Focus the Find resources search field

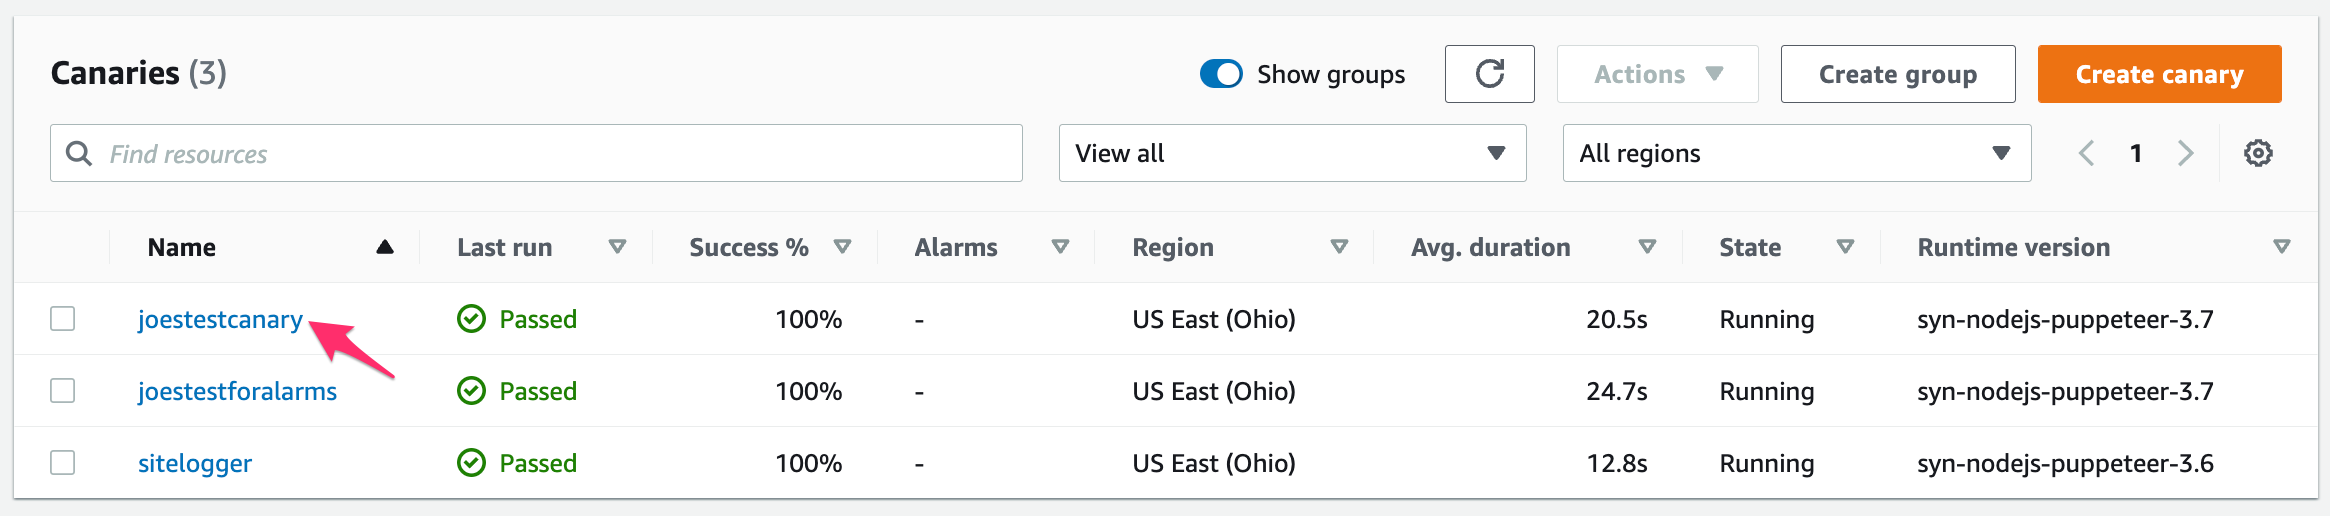coord(536,153)
